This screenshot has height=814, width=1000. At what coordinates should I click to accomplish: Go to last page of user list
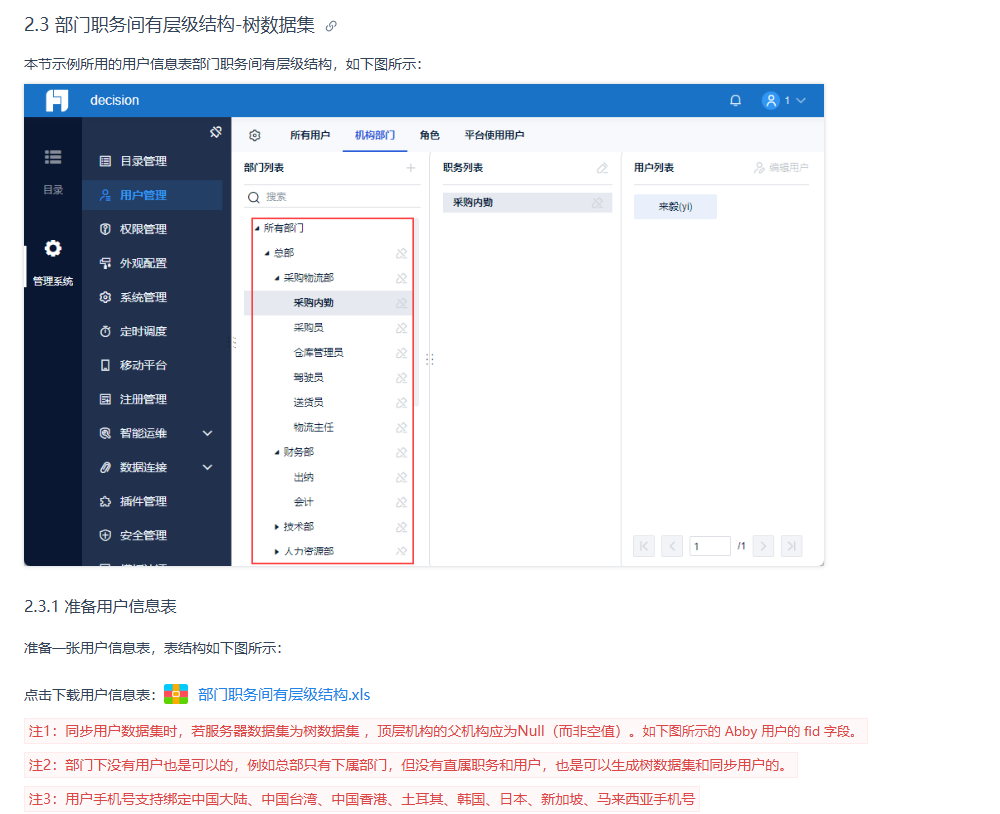791,546
